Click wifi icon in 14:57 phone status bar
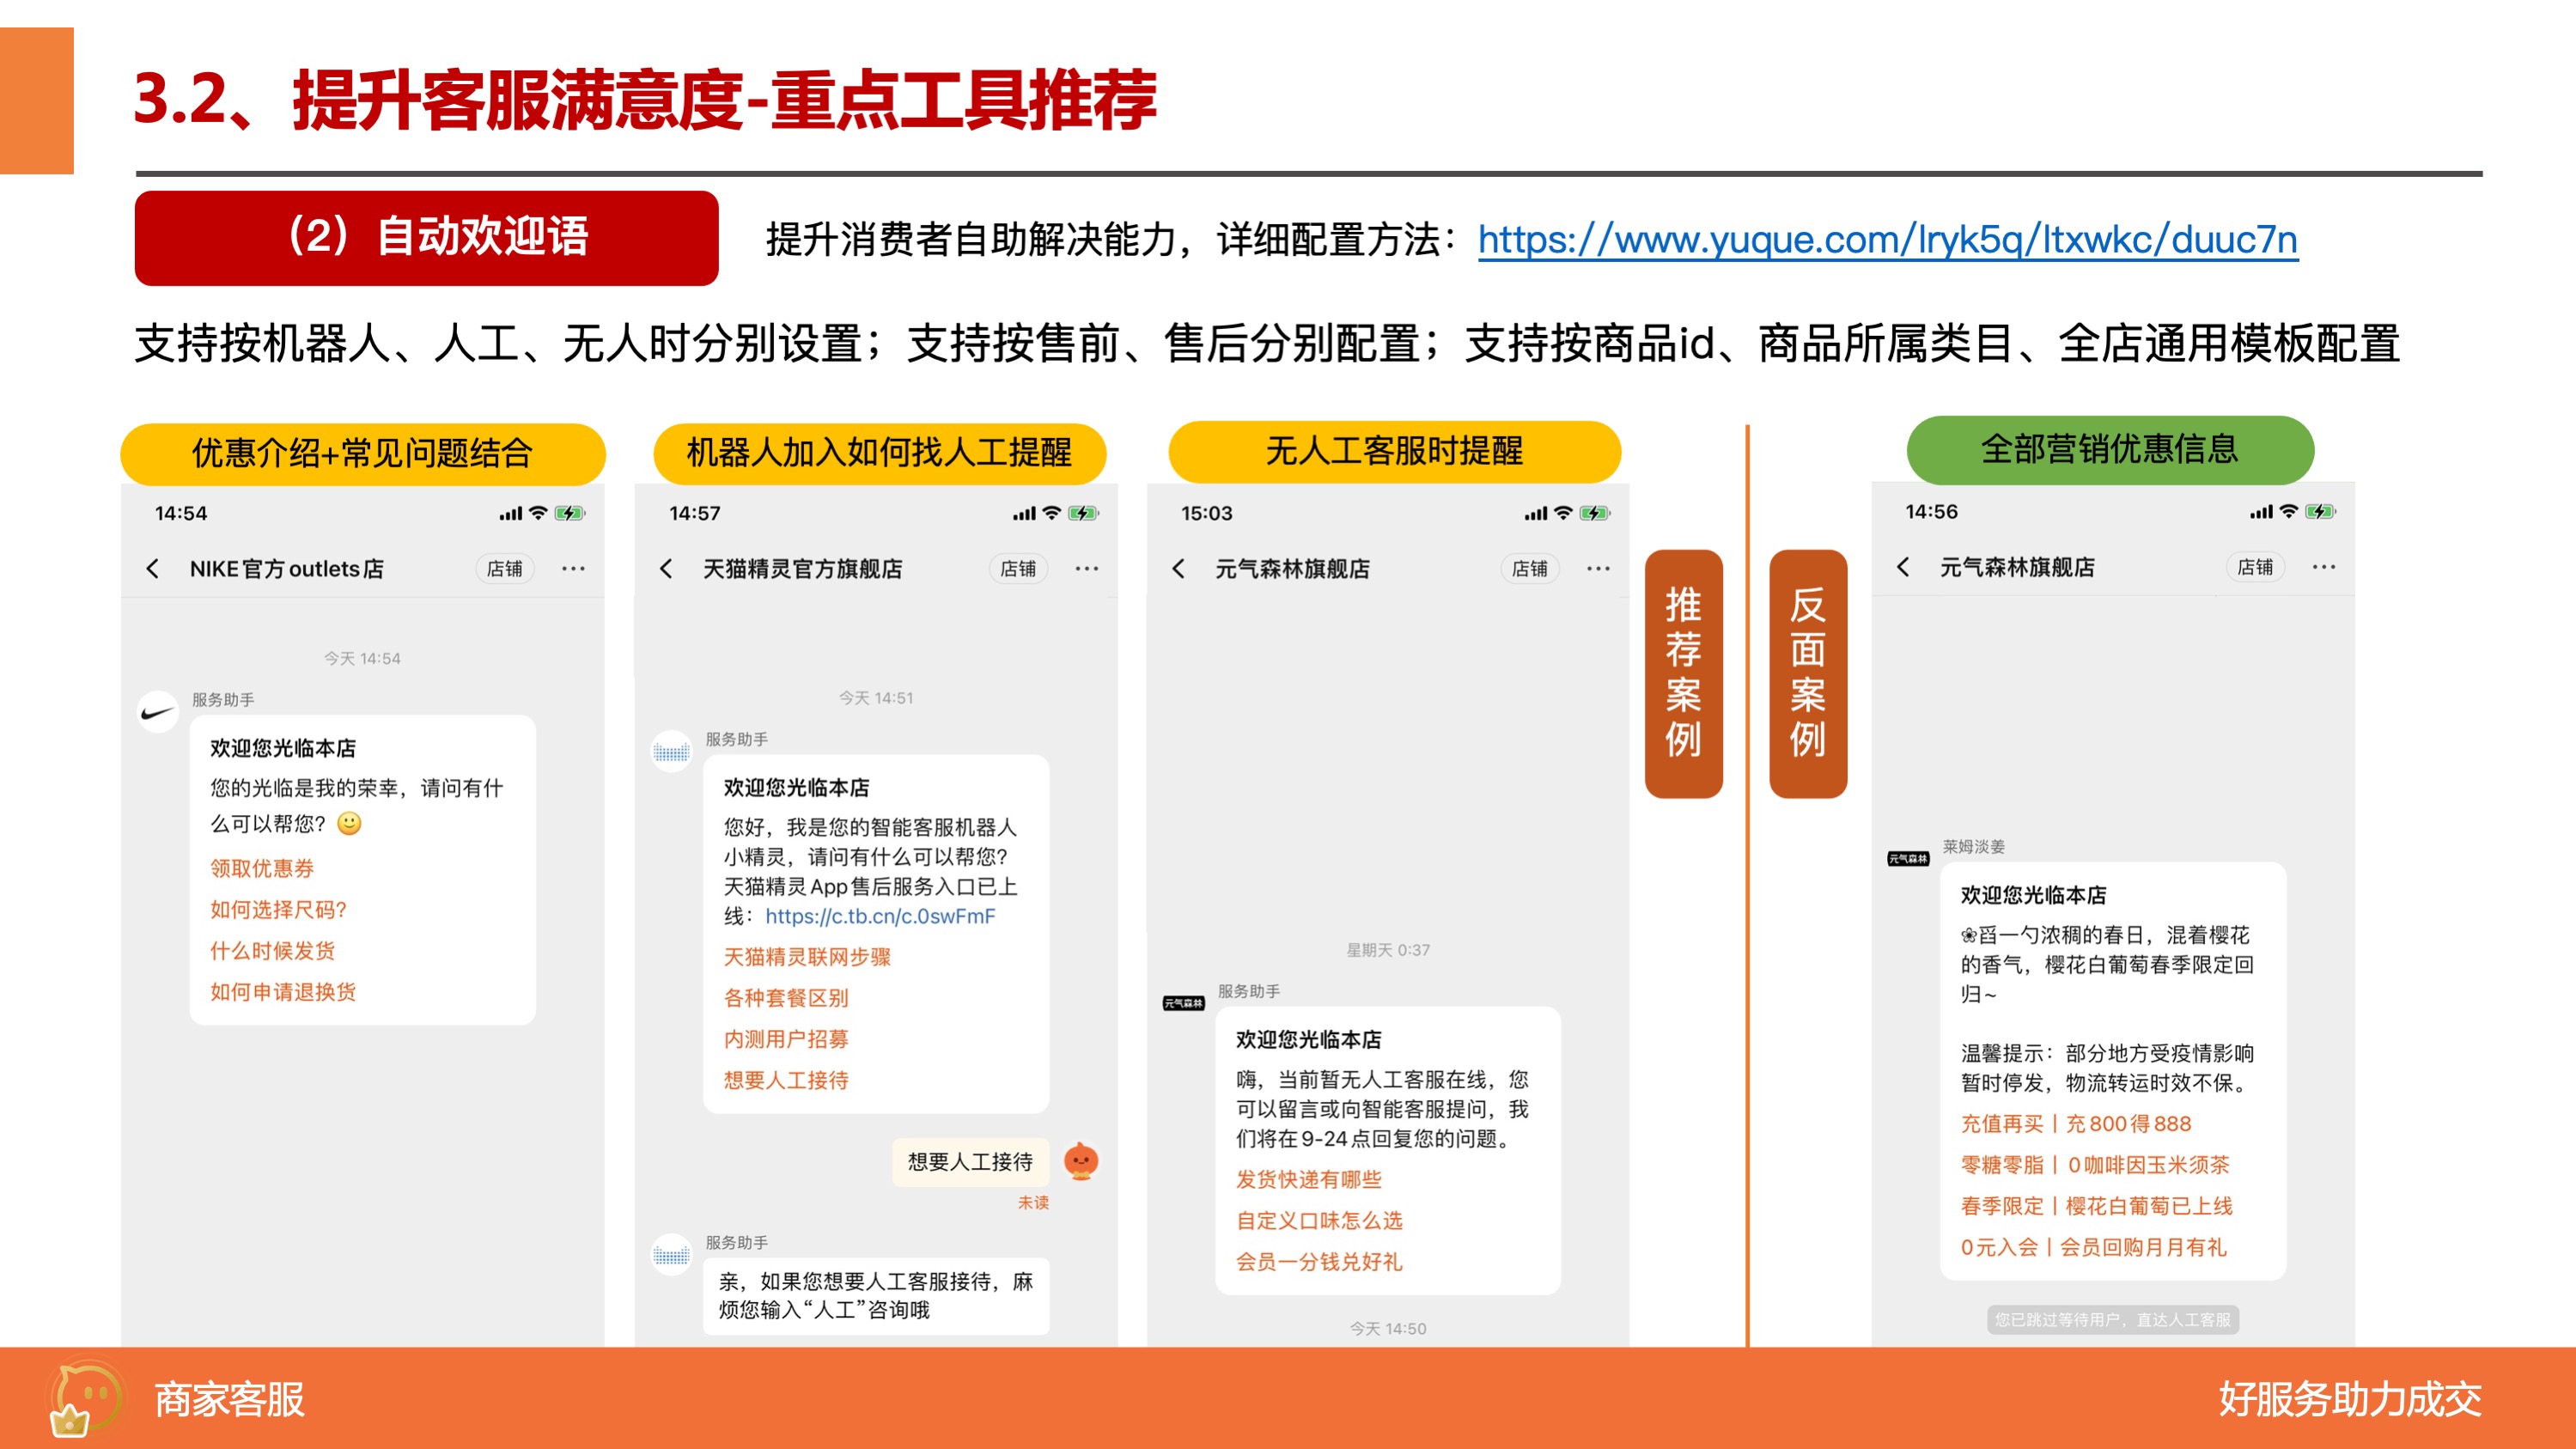 (x=1052, y=513)
